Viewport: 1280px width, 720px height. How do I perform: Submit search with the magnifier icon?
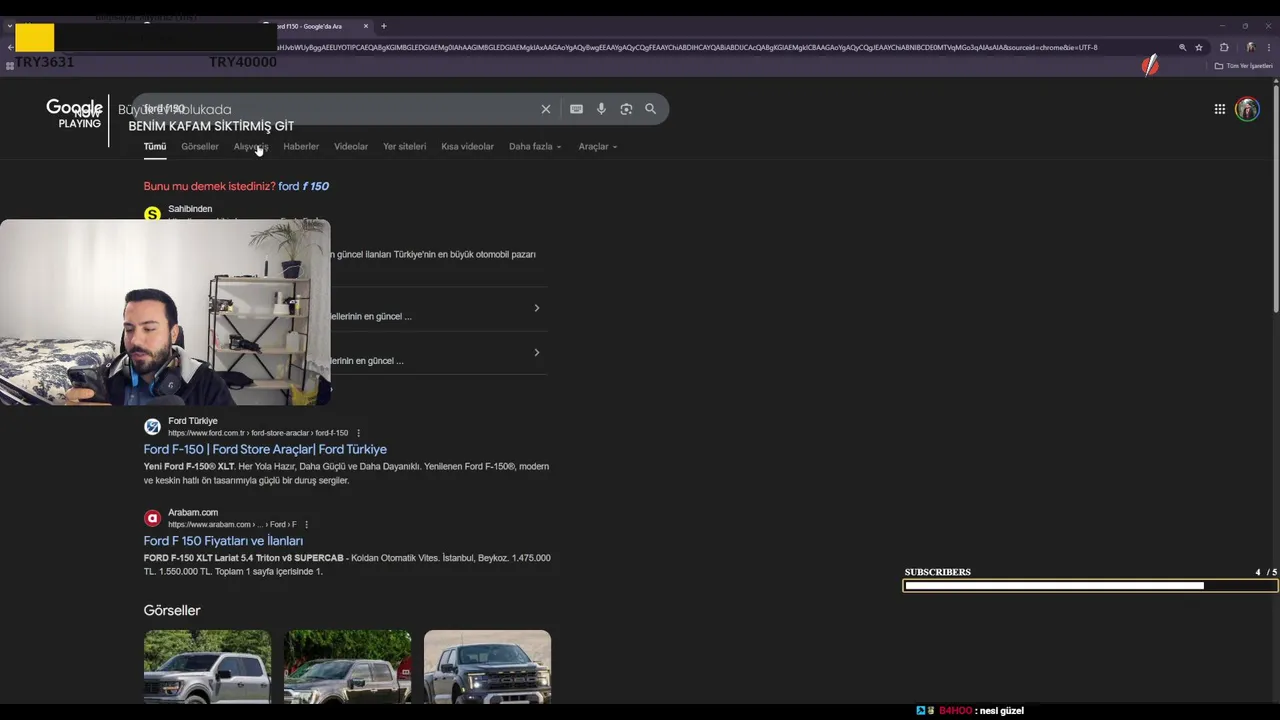pyautogui.click(x=651, y=109)
